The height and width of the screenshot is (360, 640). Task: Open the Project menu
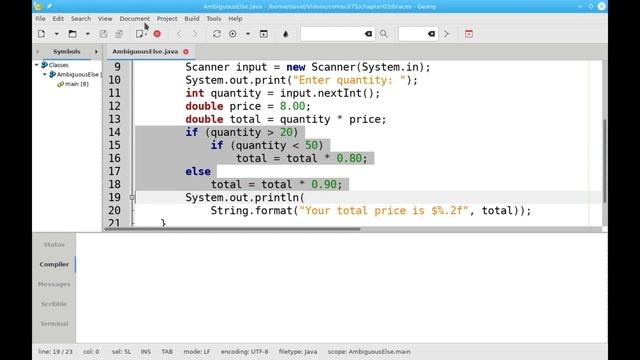tap(167, 18)
